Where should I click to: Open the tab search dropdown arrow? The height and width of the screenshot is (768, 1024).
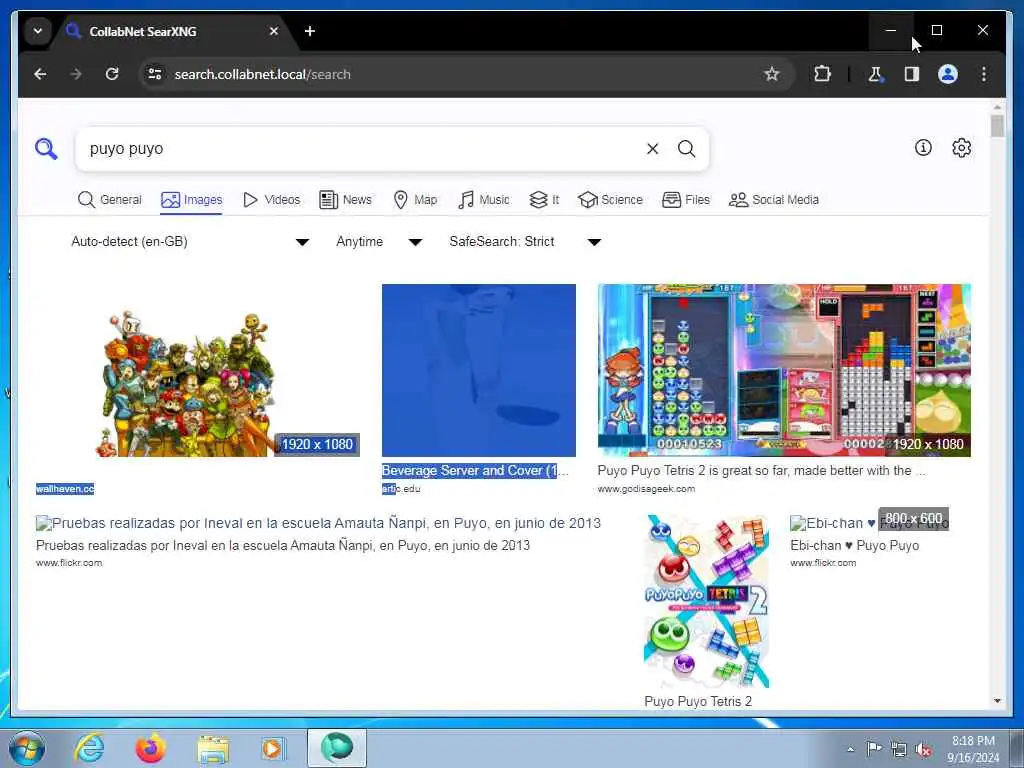coord(38,31)
